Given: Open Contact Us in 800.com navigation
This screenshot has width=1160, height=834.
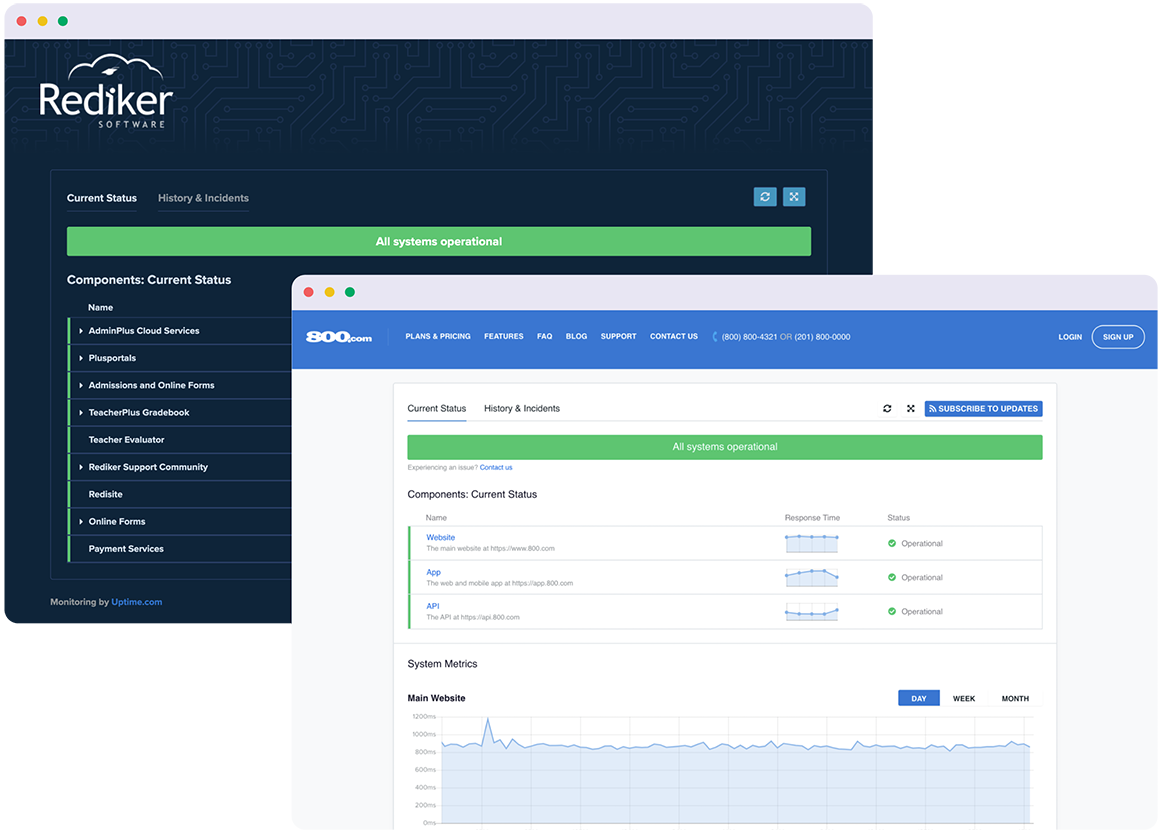Looking at the screenshot, I should (x=674, y=337).
